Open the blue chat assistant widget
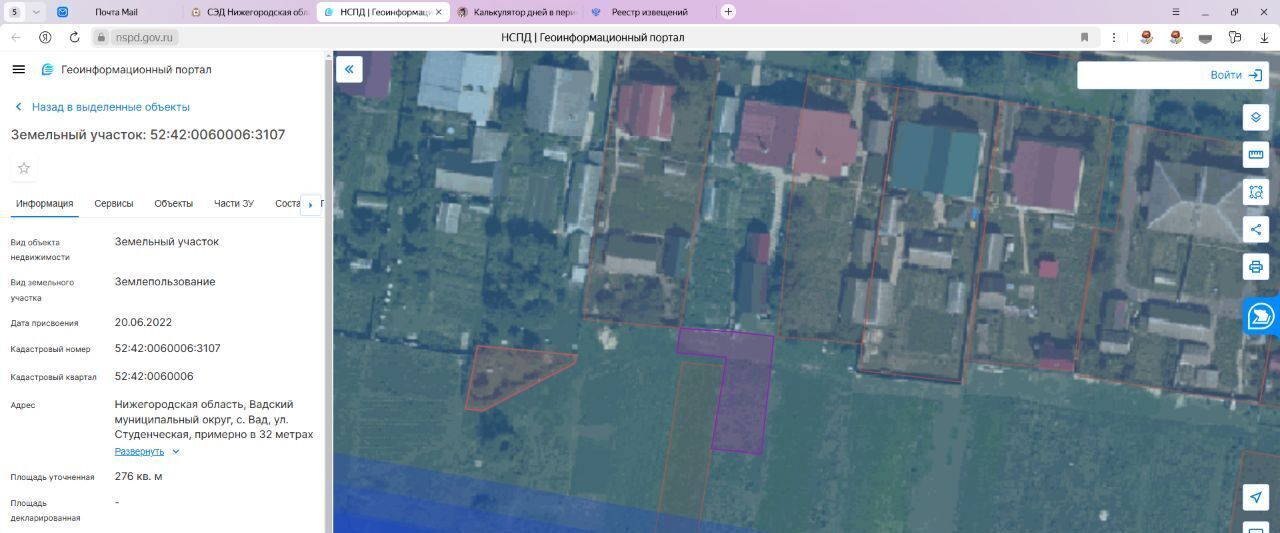This screenshot has height=533, width=1280. click(1261, 316)
